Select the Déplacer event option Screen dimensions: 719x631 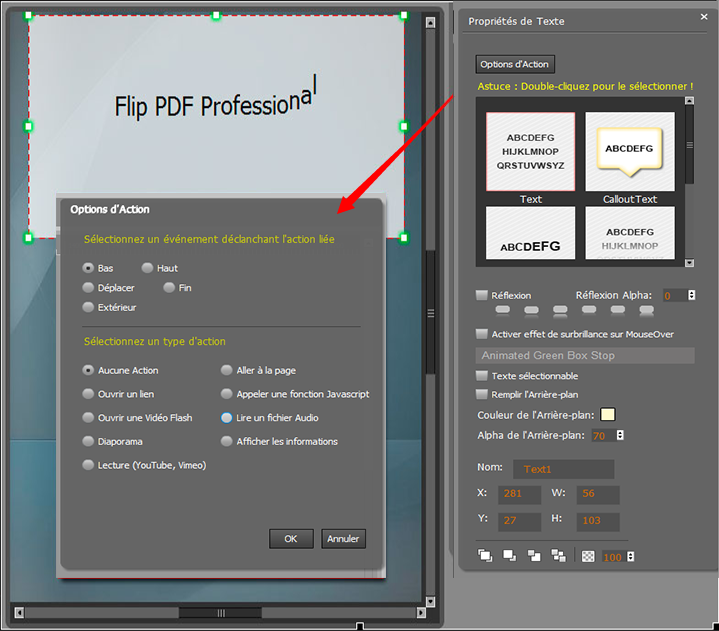tap(88, 288)
